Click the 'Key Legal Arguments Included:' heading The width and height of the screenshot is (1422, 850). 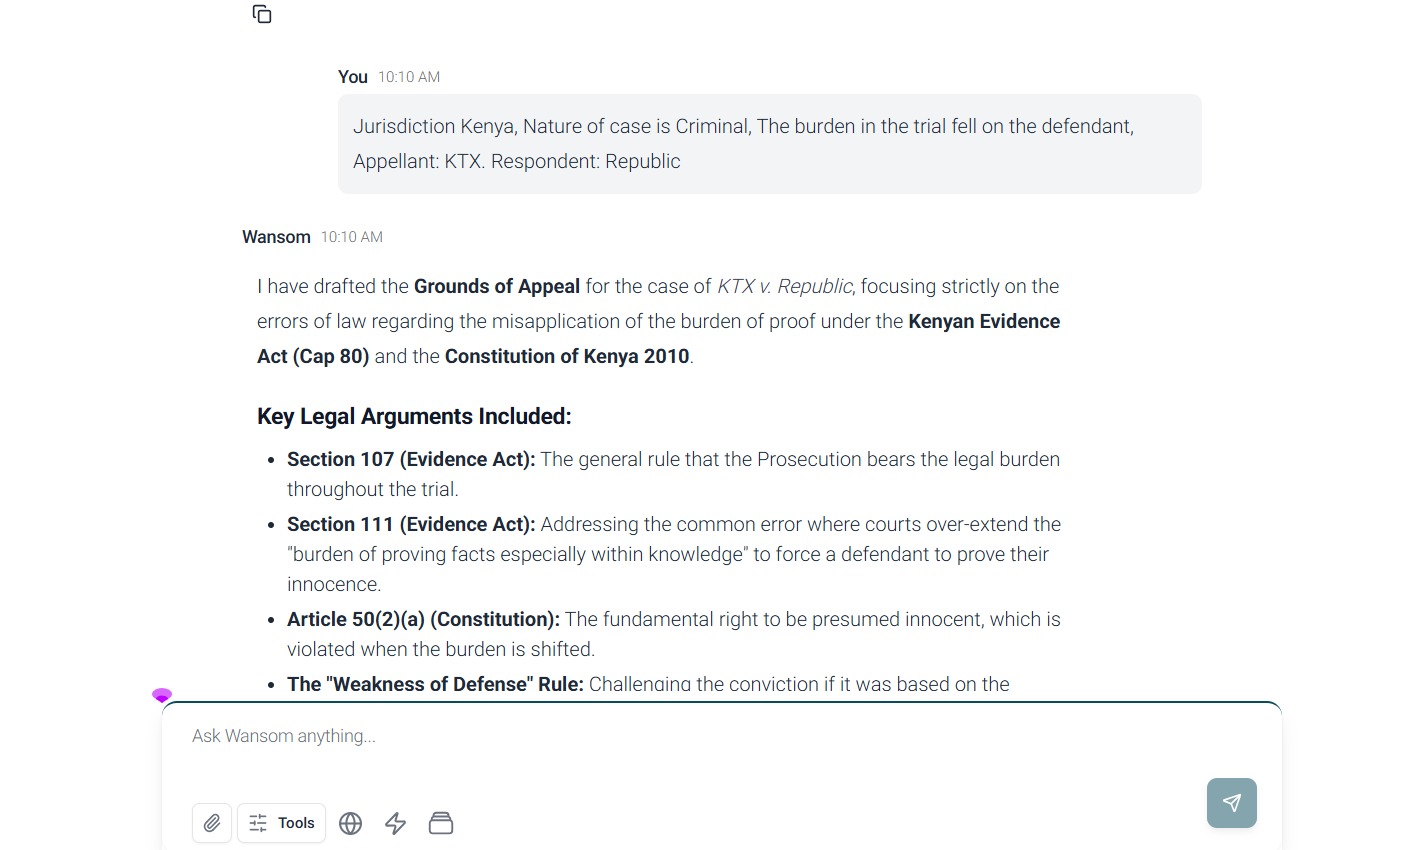[414, 416]
